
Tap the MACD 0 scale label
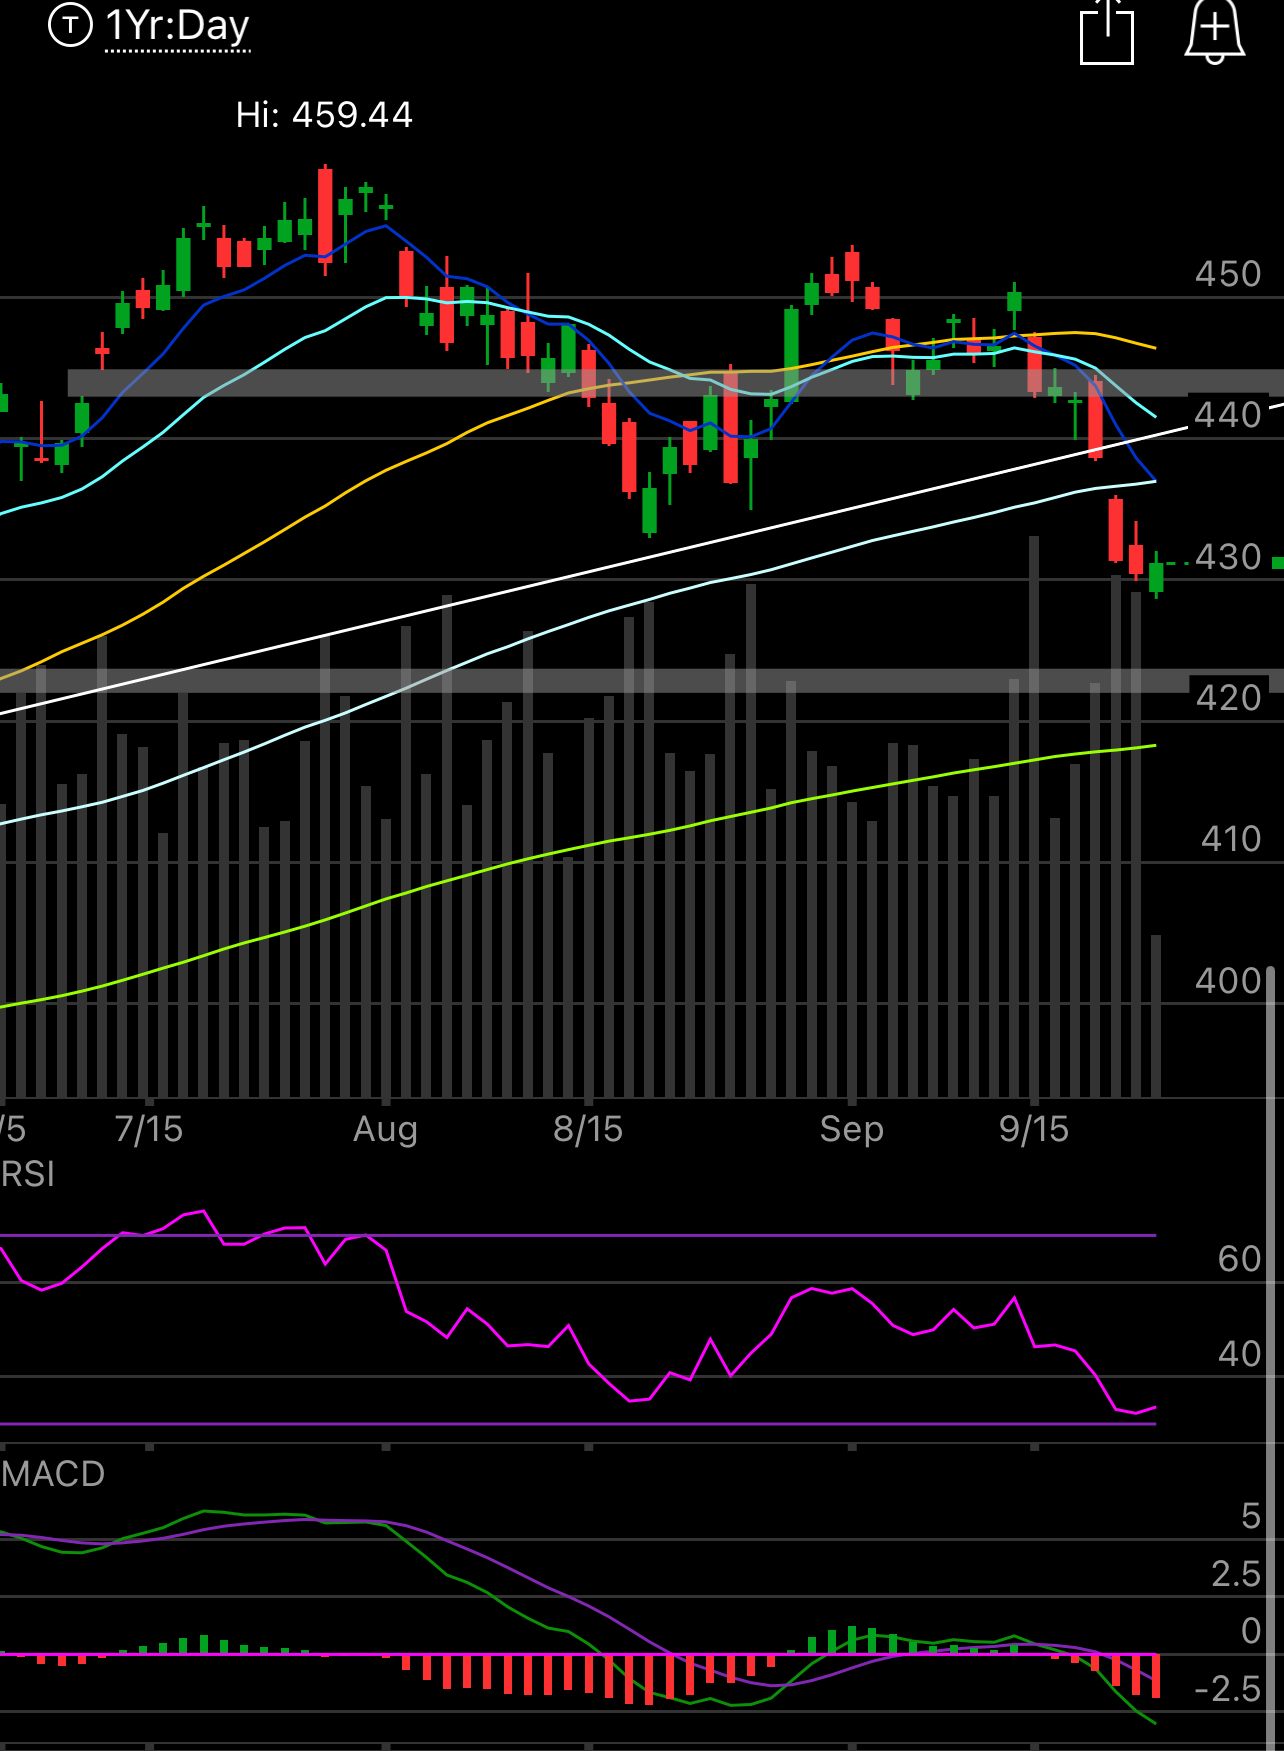(x=1251, y=1631)
